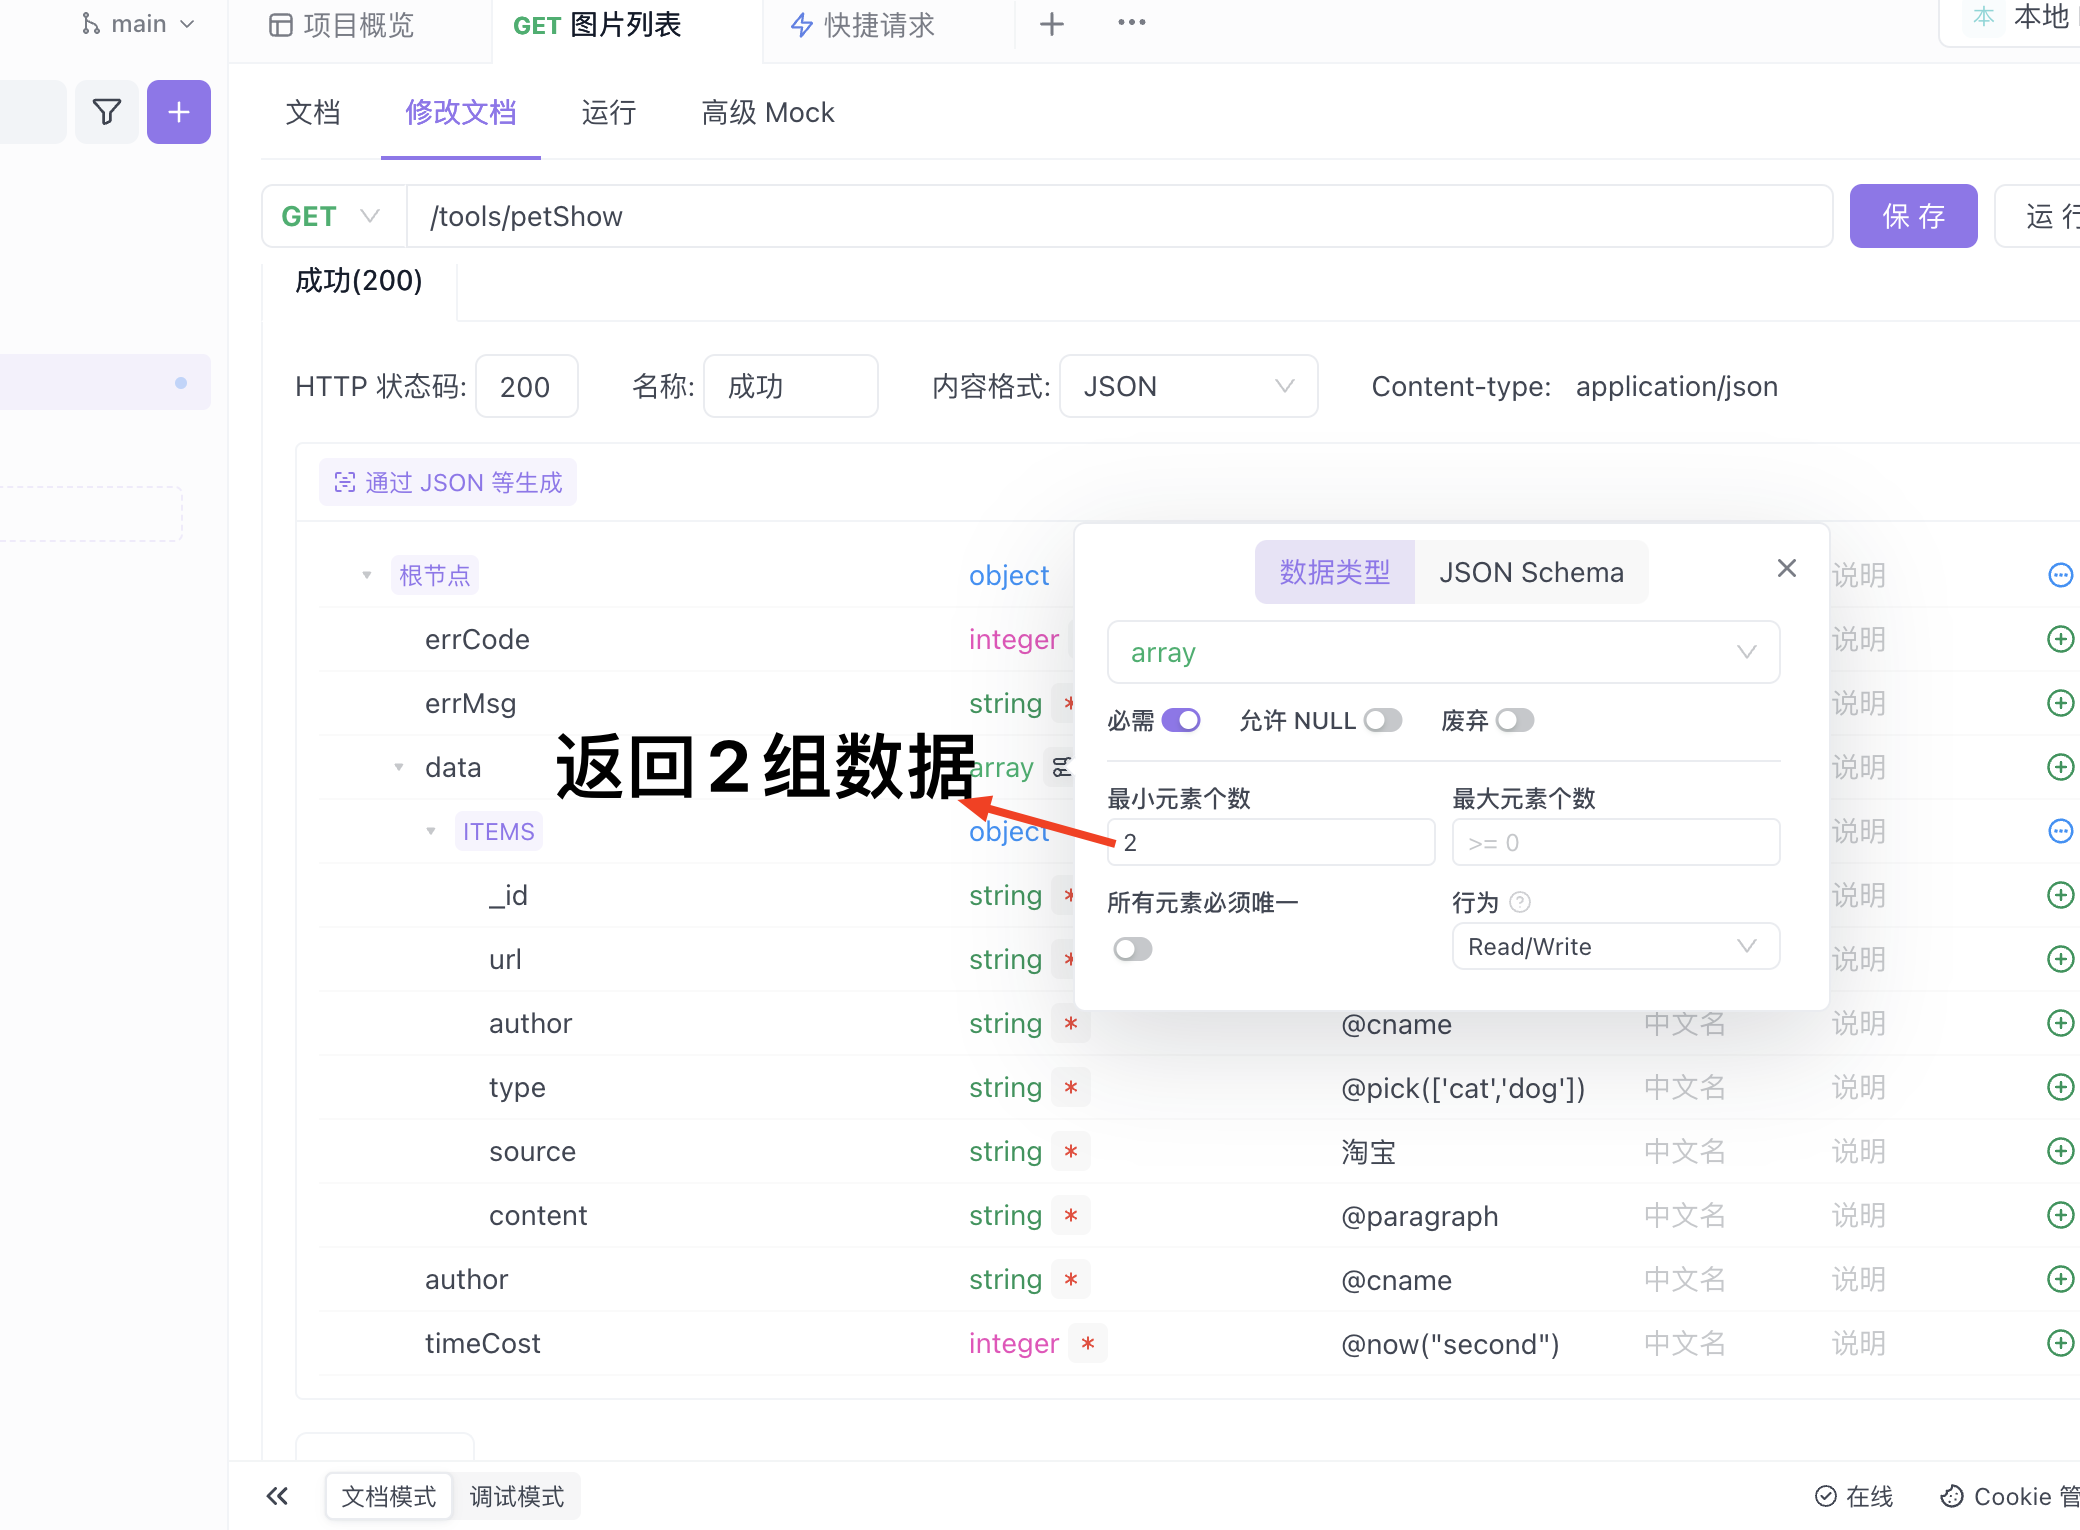The image size is (2080, 1530).
Task: Click 通过 JSON 等生成 button
Action: click(x=448, y=483)
